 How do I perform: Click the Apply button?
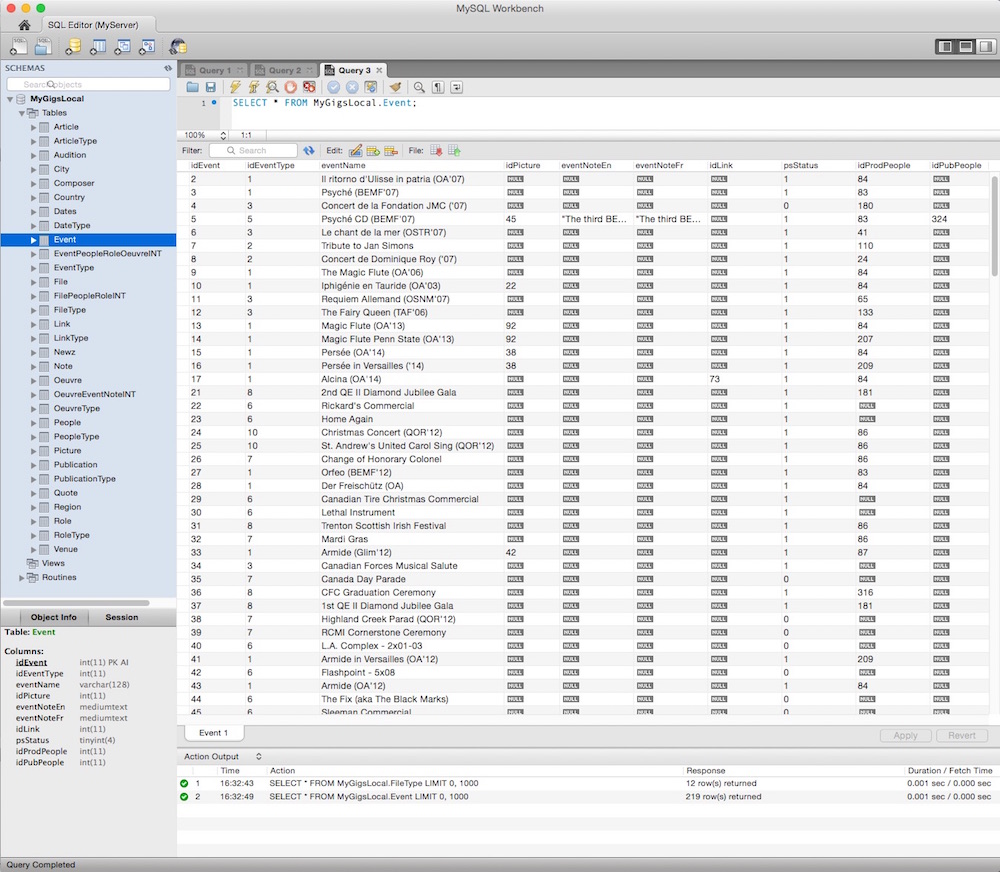pos(905,735)
